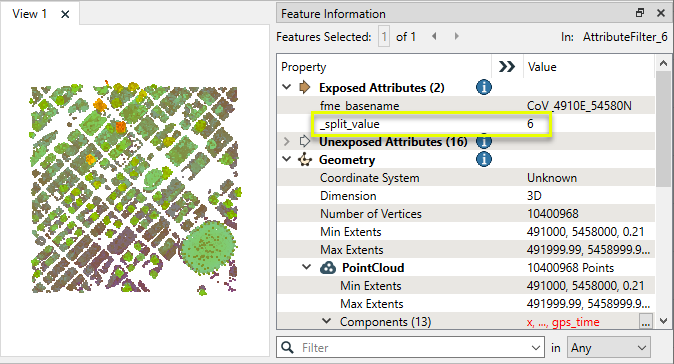Viewport: 674px width, 364px height.
Task: Click the point cloud in View 1
Action: (x=134, y=187)
